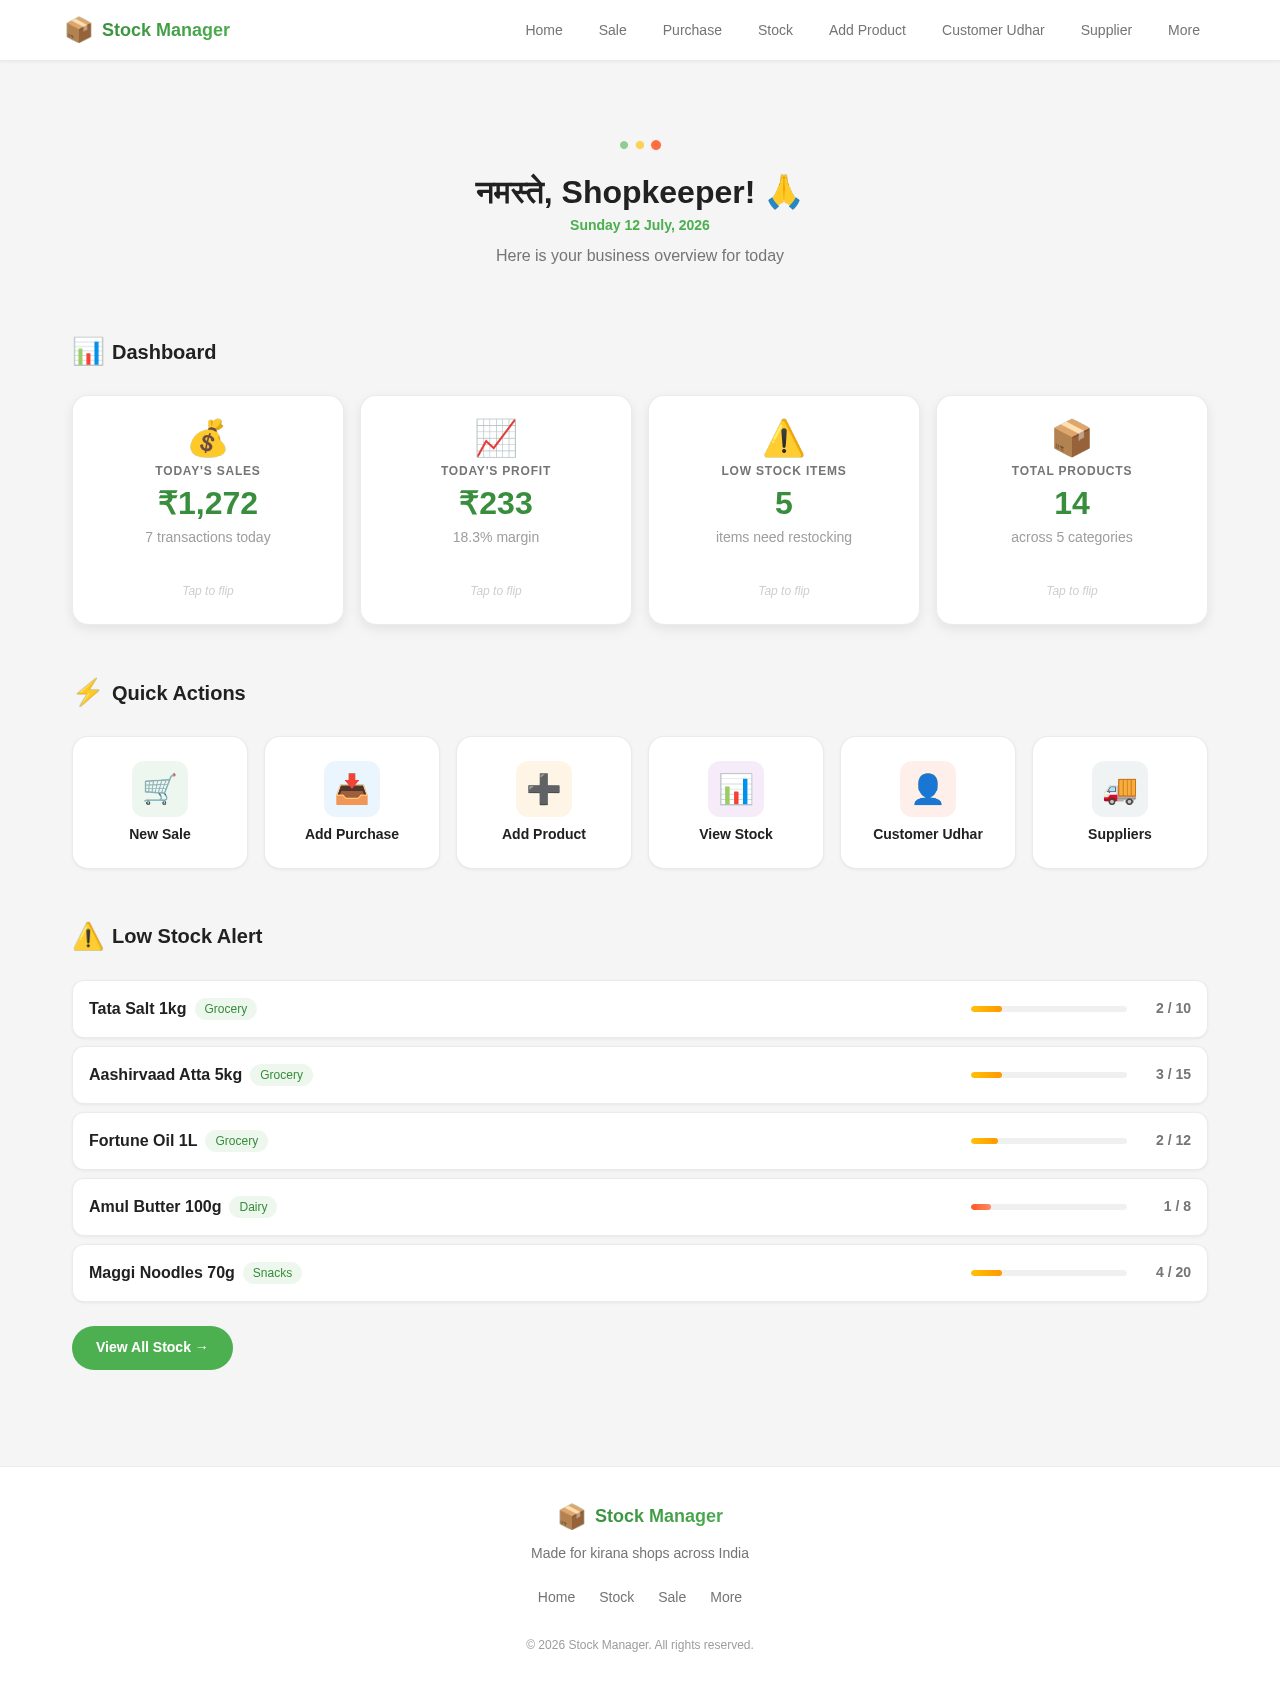This screenshot has height=1686, width=1280.
Task: Open Supplier page from top navigation
Action: coord(1106,30)
